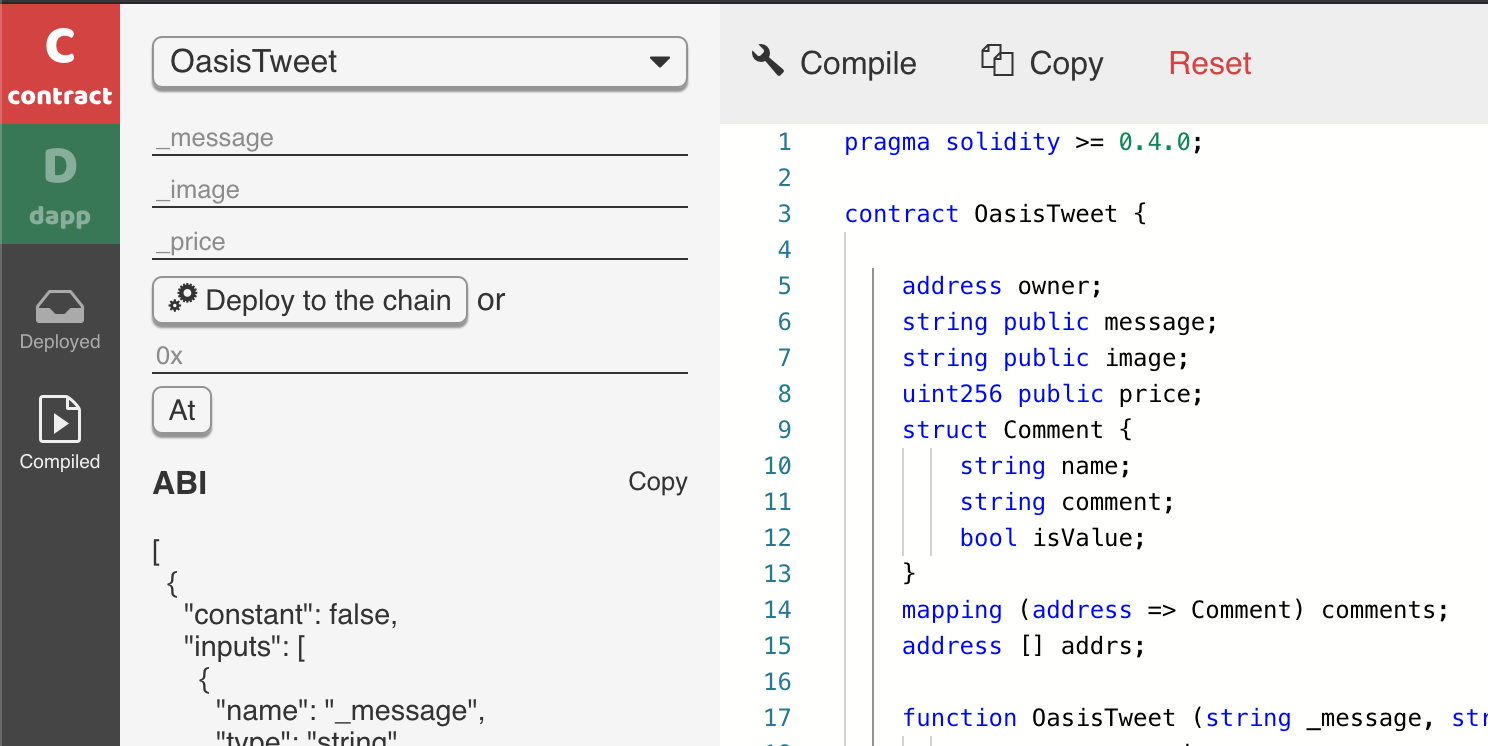Click line number 9 in the gutter
The height and width of the screenshot is (746, 1488).
pyautogui.click(x=784, y=430)
